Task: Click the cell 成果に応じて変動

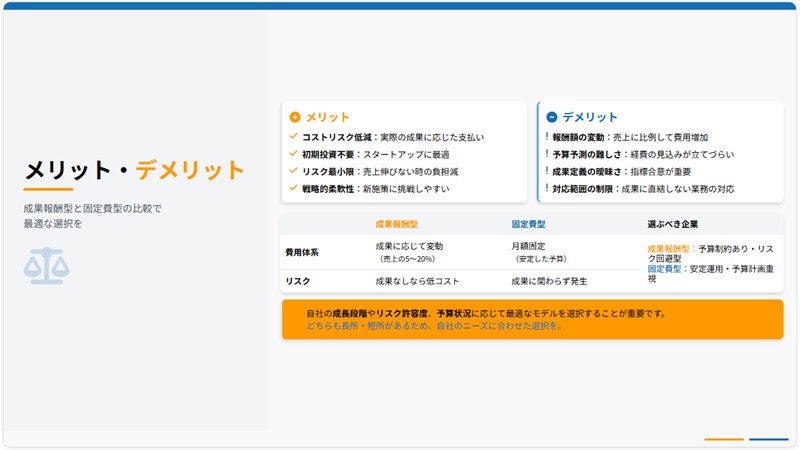Action: point(409,246)
